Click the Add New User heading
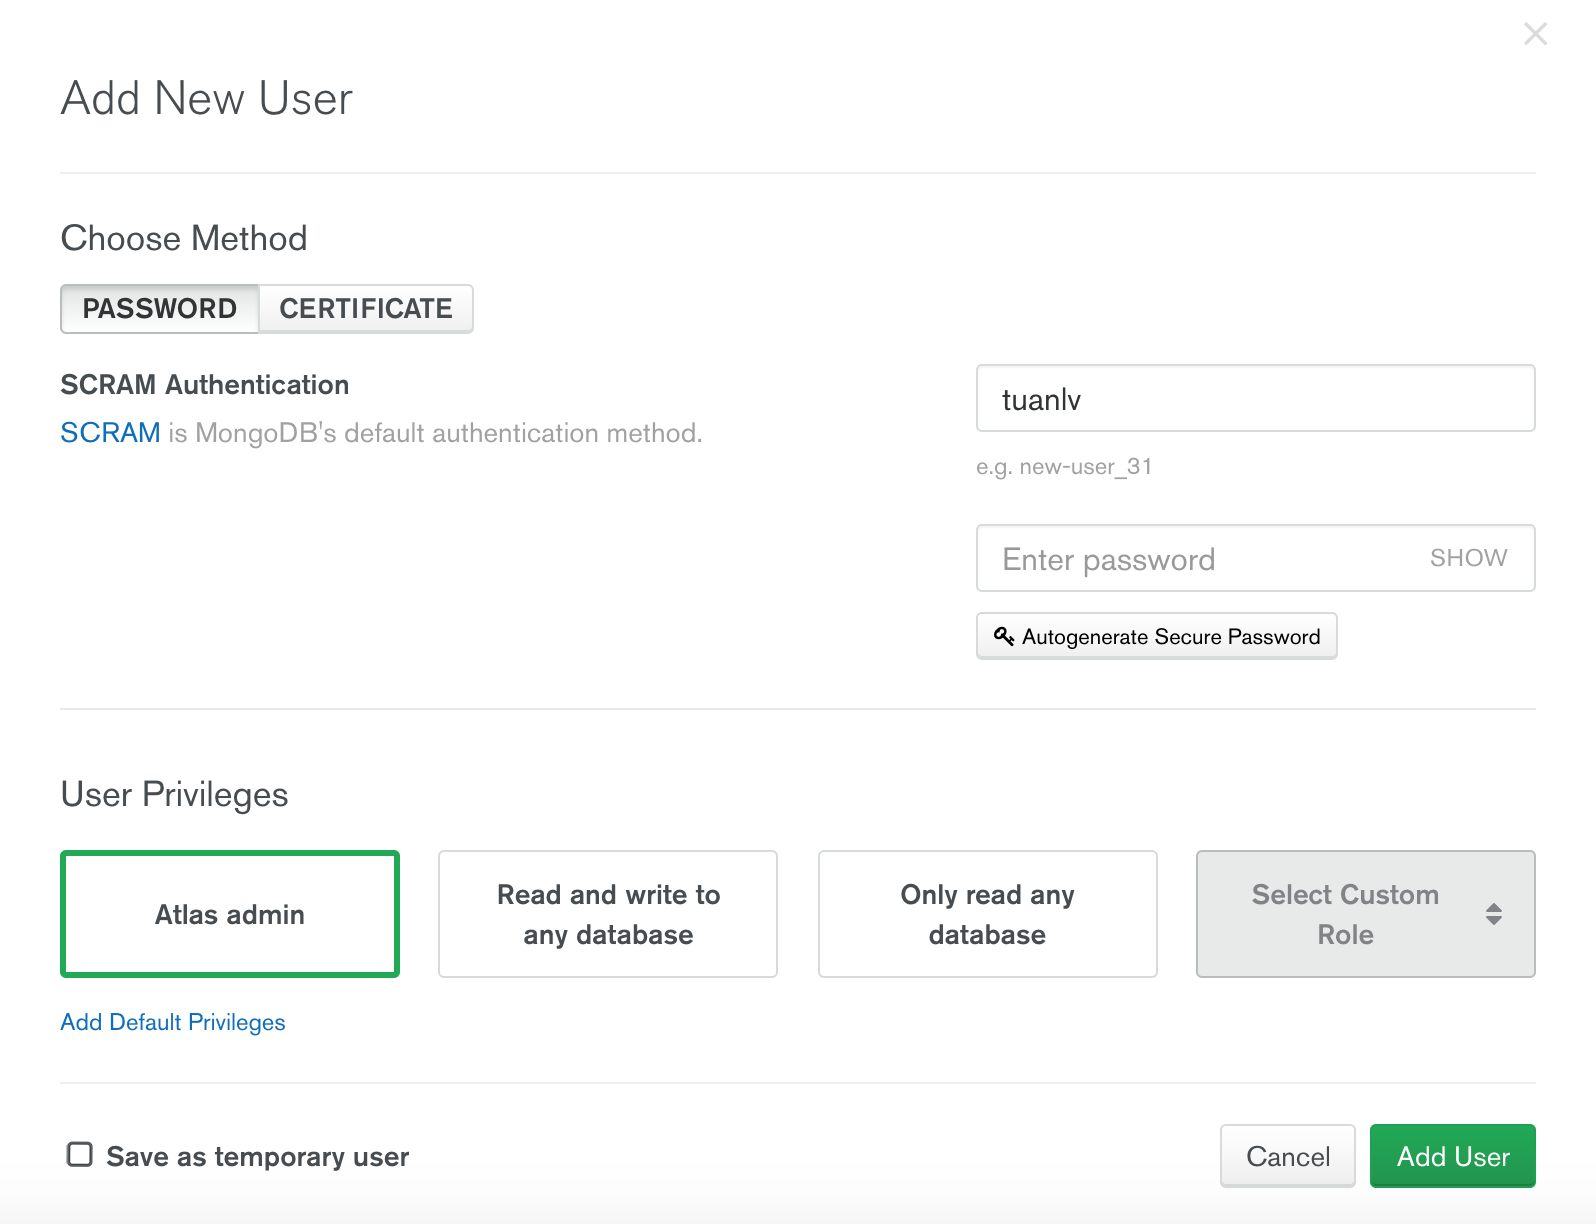Image resolution: width=1596 pixels, height=1224 pixels. [x=207, y=99]
